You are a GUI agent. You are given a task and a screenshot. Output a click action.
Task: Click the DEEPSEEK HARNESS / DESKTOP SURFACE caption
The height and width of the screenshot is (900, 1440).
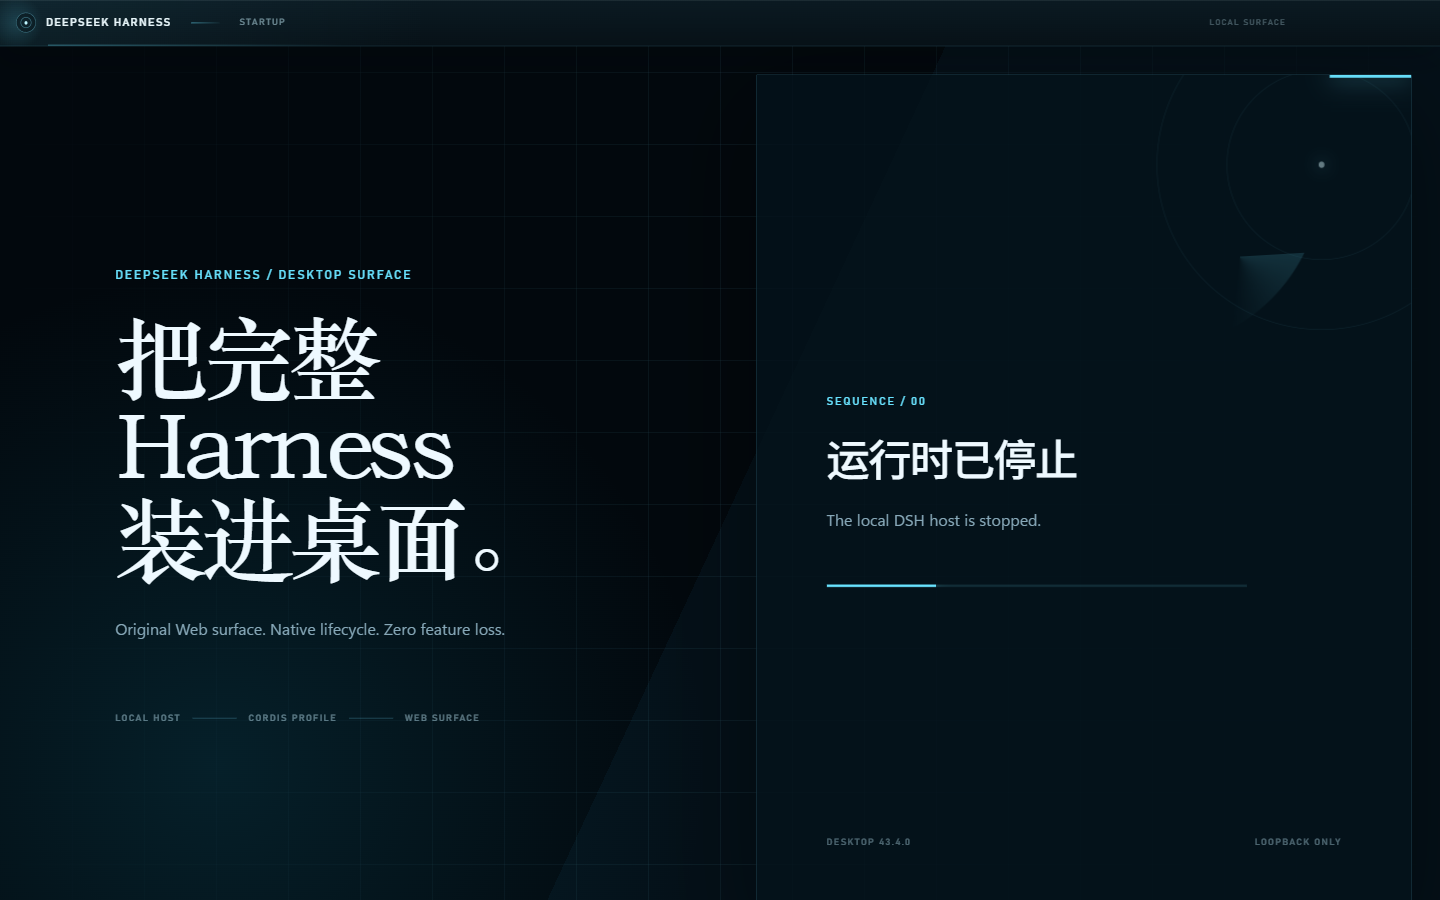pos(263,275)
